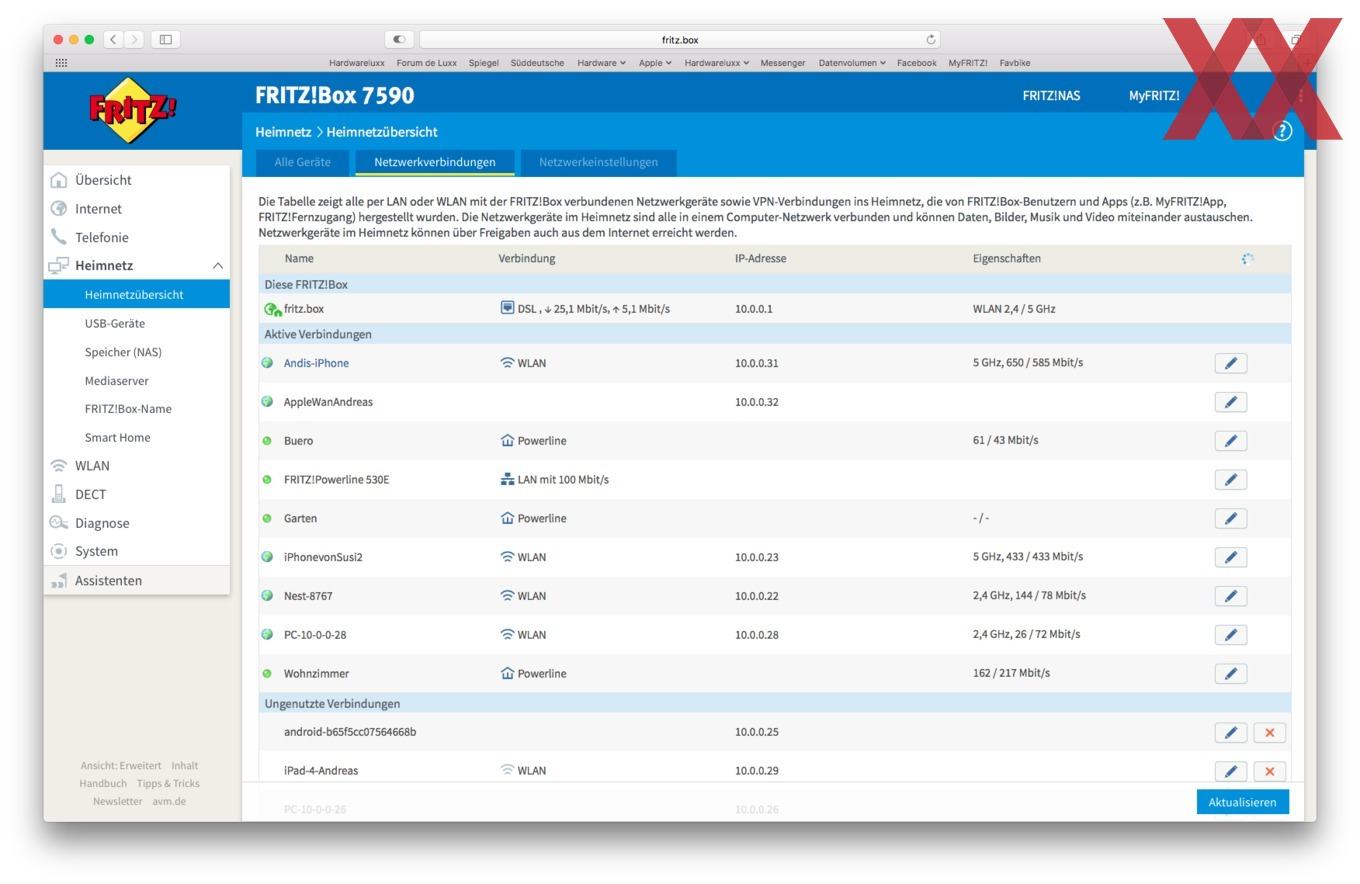Viewport: 1360px width, 884px height.
Task: Click the reader/privacy icon left of address bar
Action: tap(399, 40)
